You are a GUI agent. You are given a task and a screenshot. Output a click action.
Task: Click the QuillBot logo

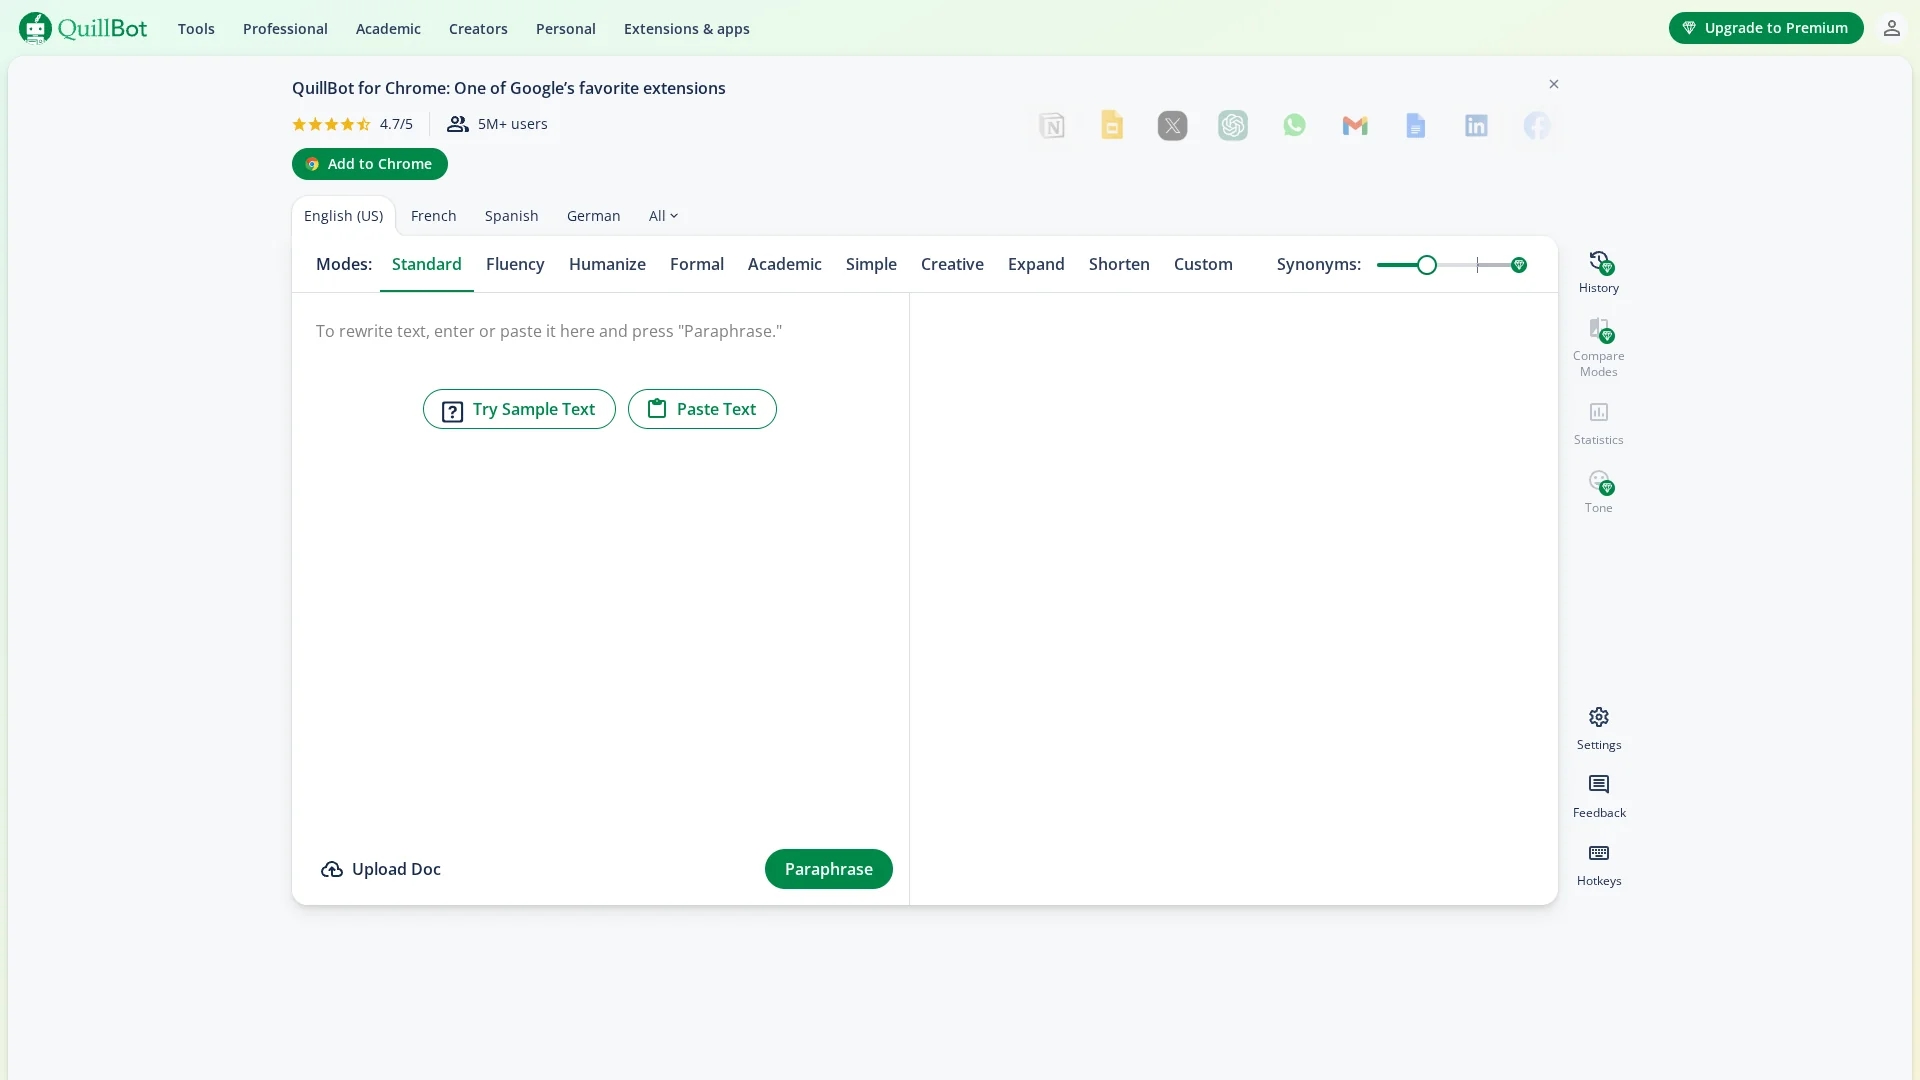83,28
